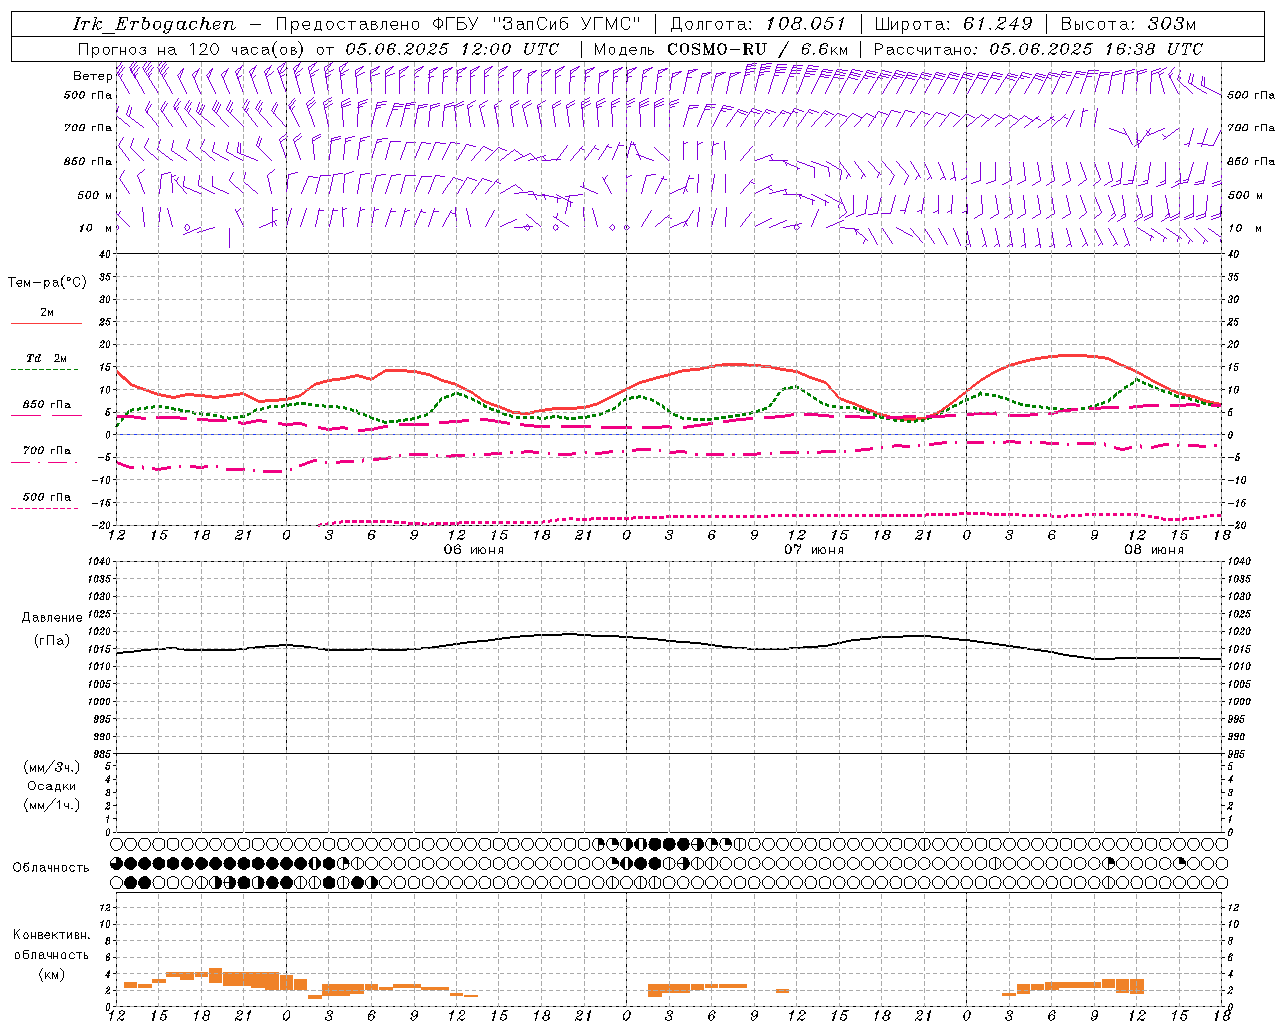Click the '2м' temperature legend entry
Screen dimensions: 1280x1024
coord(47,312)
